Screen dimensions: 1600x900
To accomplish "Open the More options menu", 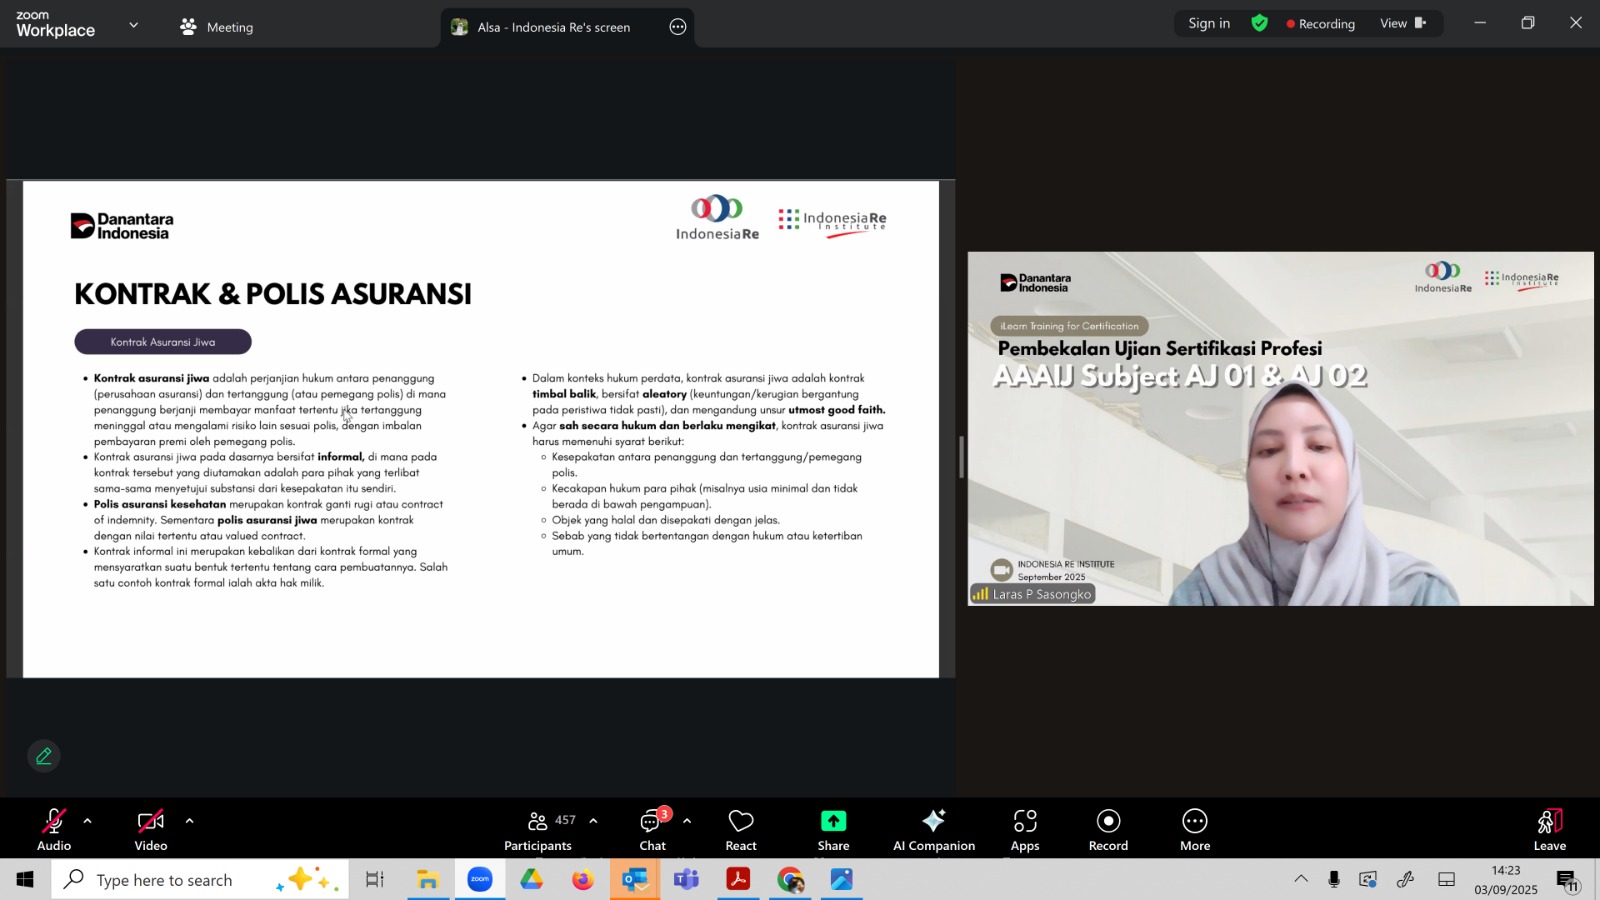I will coord(1194,830).
